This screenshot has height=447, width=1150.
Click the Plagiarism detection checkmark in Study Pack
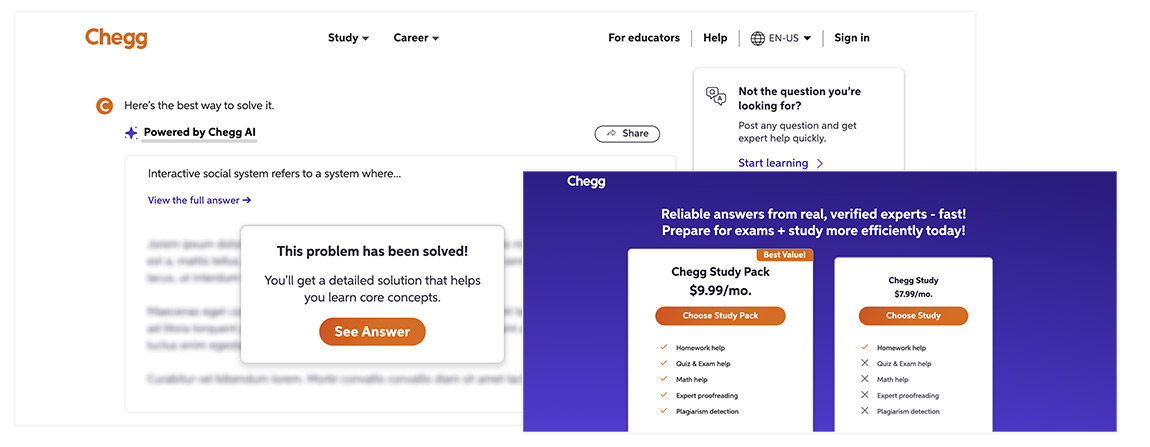click(663, 411)
